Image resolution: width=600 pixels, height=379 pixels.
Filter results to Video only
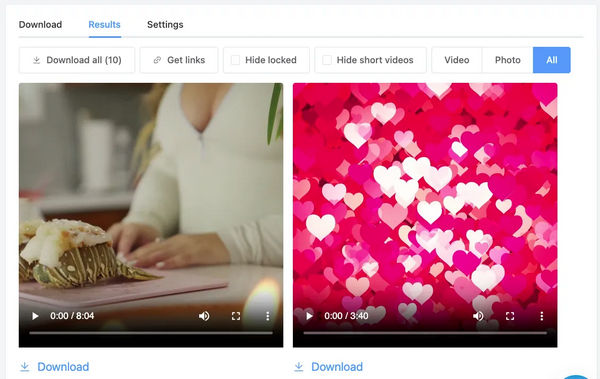(x=457, y=60)
